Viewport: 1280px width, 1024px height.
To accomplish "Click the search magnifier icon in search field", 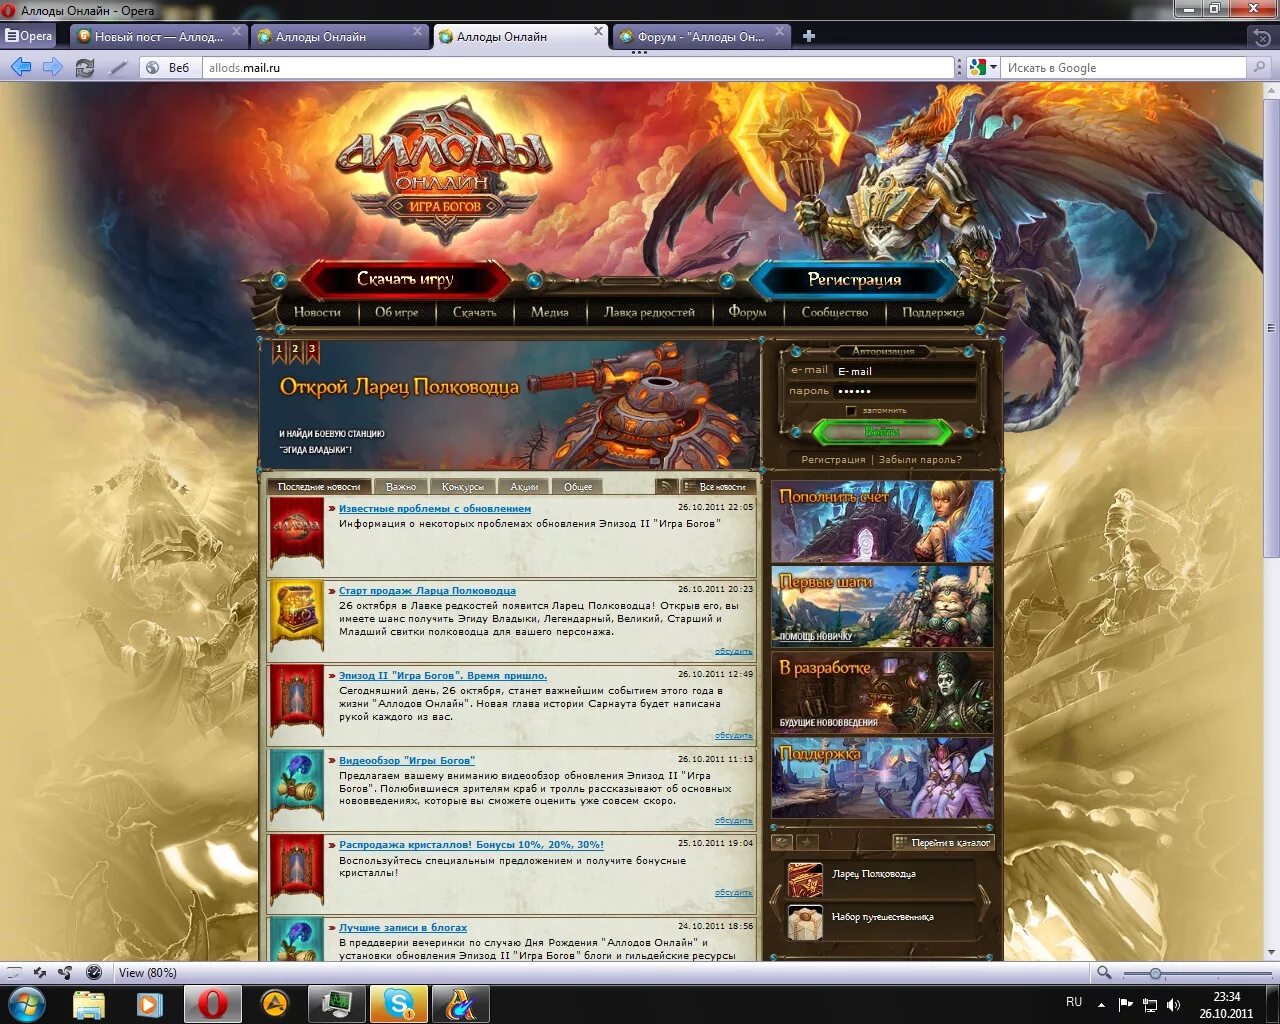I will (1259, 67).
